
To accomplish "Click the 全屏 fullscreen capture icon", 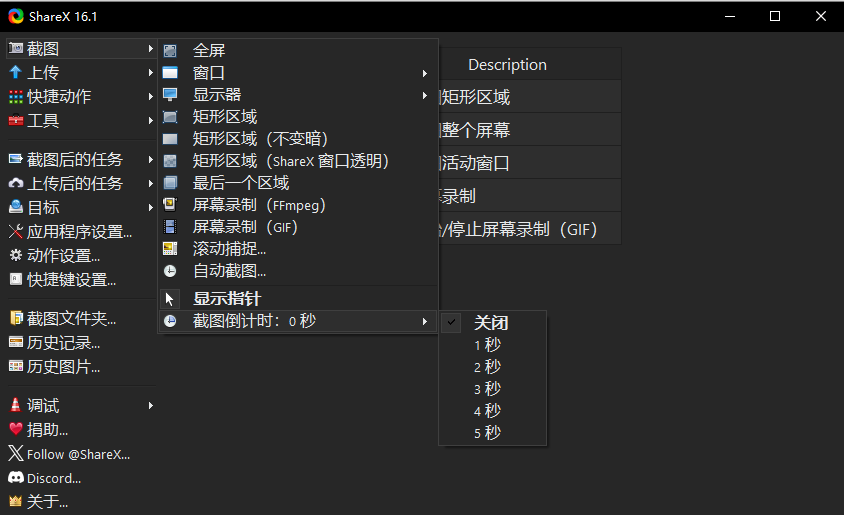I will point(170,51).
